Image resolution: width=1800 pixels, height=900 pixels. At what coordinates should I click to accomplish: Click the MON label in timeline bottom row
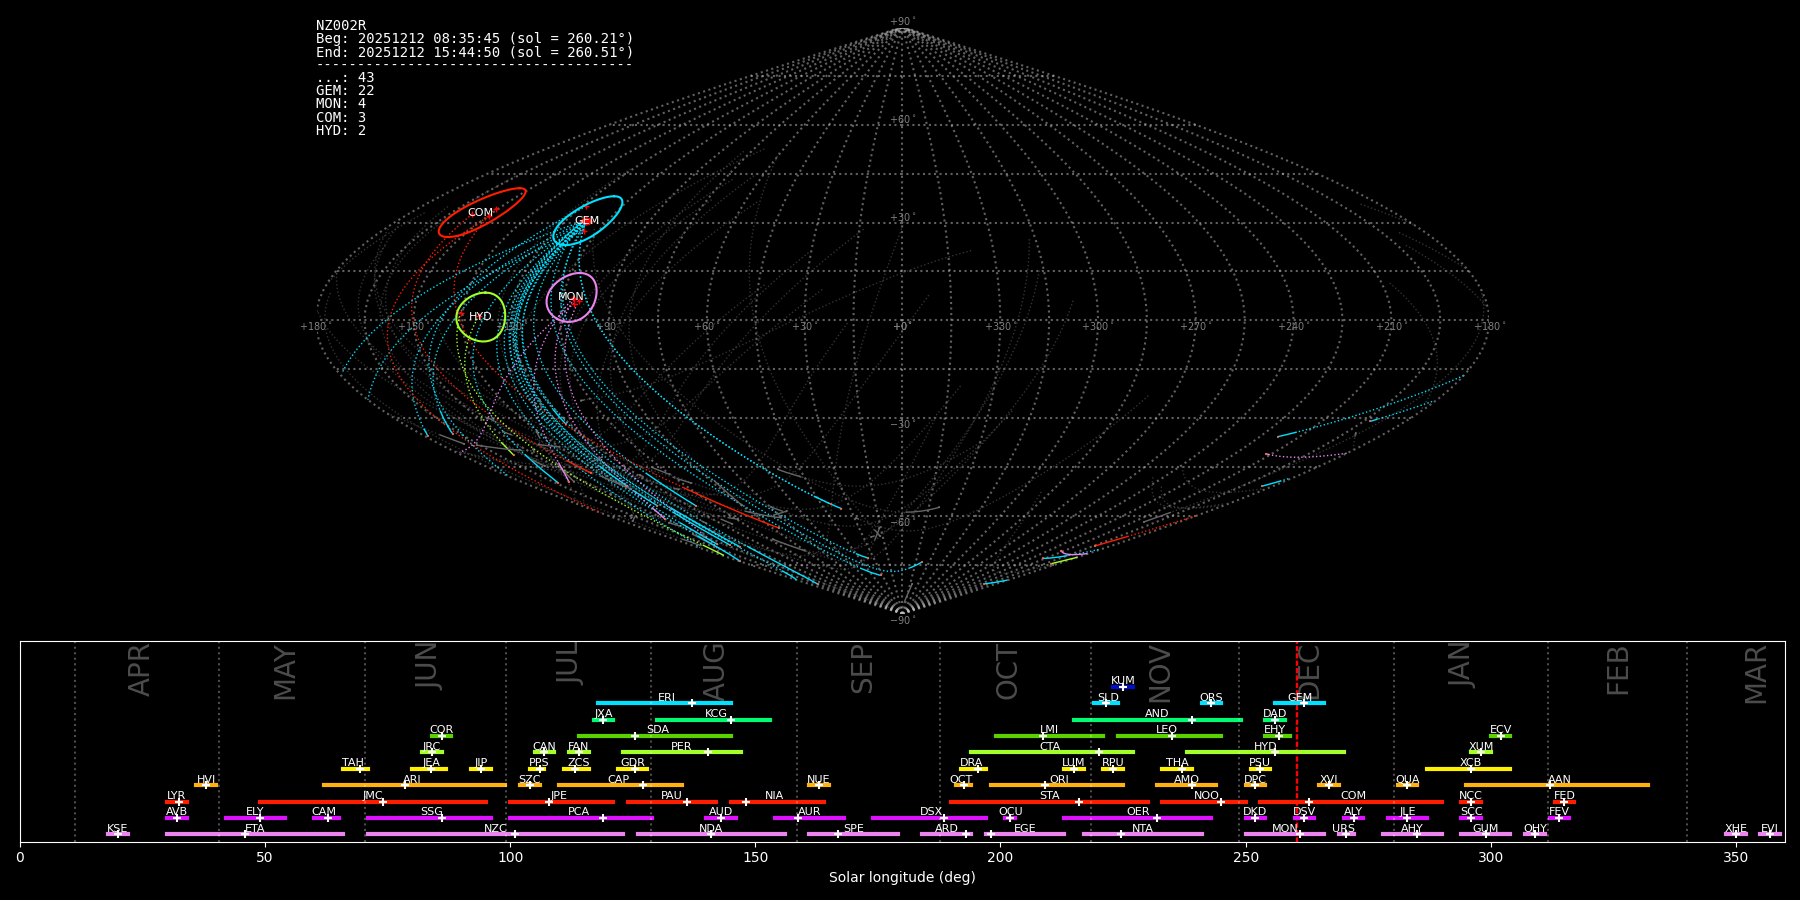click(1285, 829)
